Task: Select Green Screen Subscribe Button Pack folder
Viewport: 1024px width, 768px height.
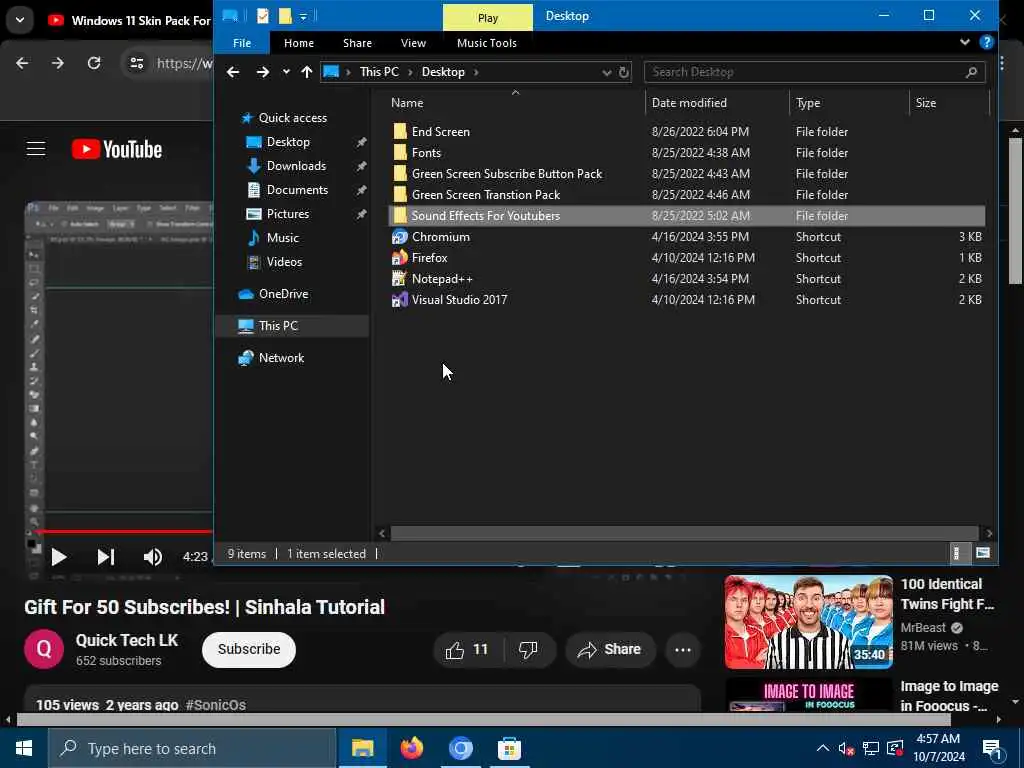Action: tap(507, 174)
